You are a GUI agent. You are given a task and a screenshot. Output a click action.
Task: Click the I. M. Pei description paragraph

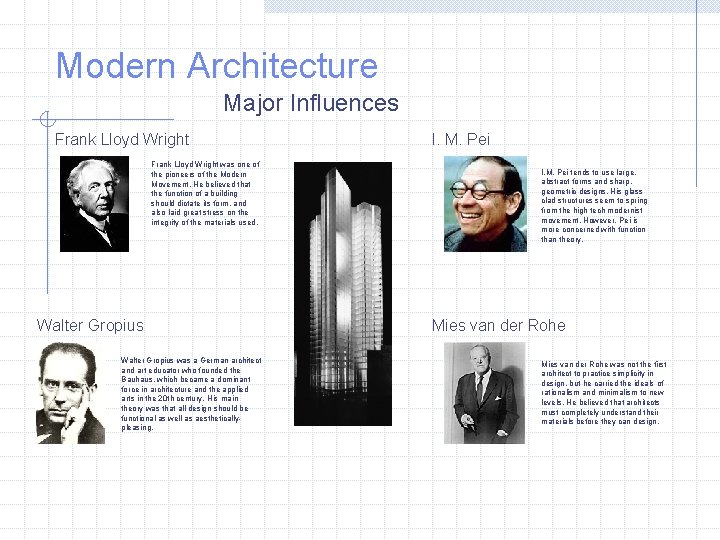(x=594, y=206)
